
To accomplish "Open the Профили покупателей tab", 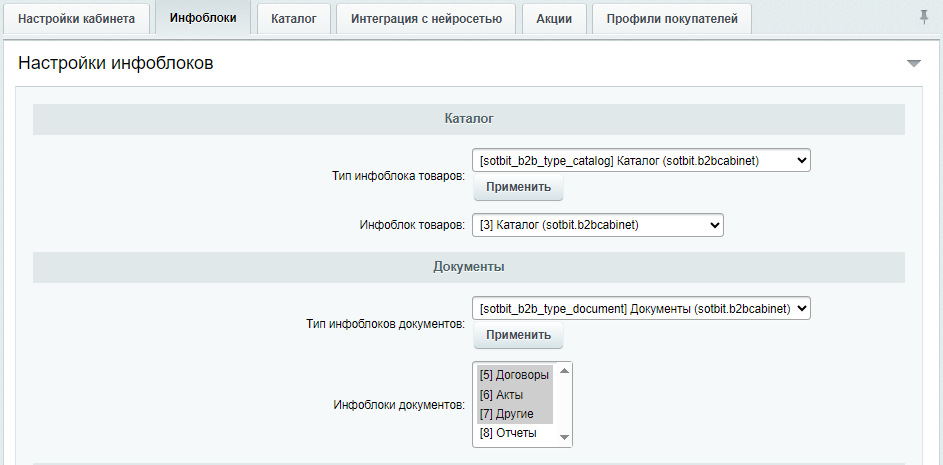I will coord(672,19).
